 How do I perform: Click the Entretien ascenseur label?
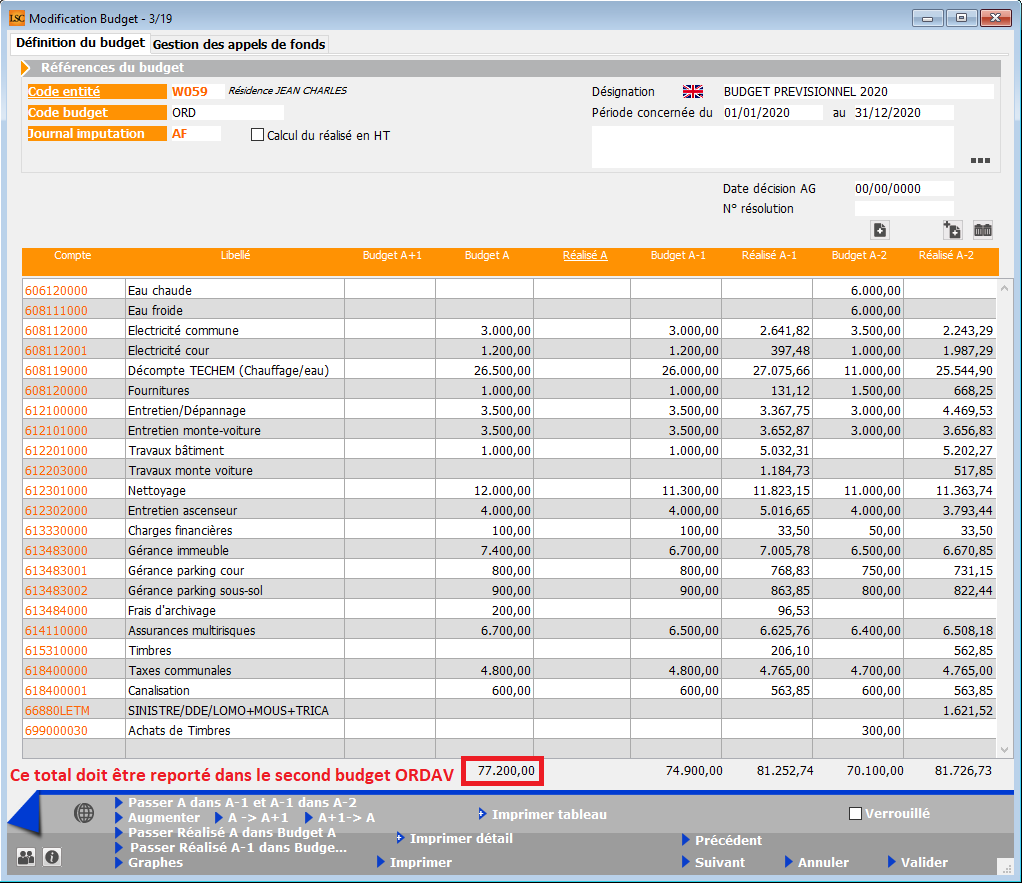pos(182,510)
